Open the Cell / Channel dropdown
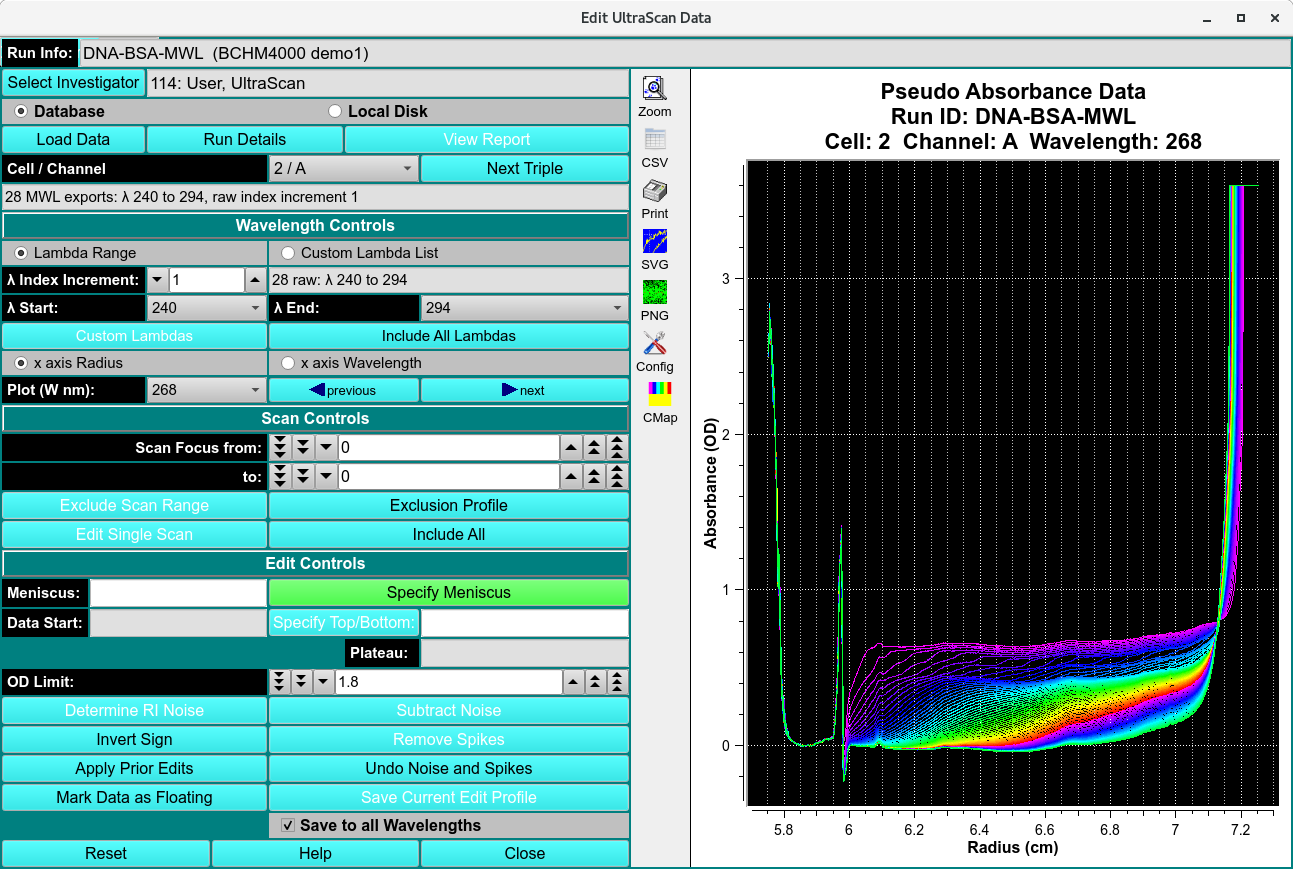Viewport: 1293px width, 869px height. coord(343,169)
